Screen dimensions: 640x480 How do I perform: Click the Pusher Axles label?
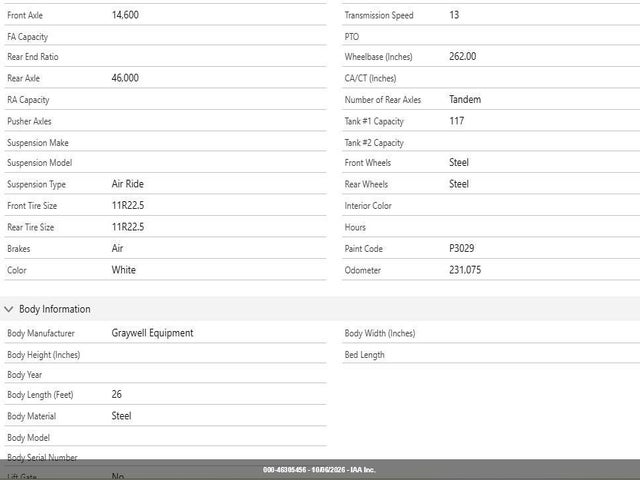click(29, 121)
